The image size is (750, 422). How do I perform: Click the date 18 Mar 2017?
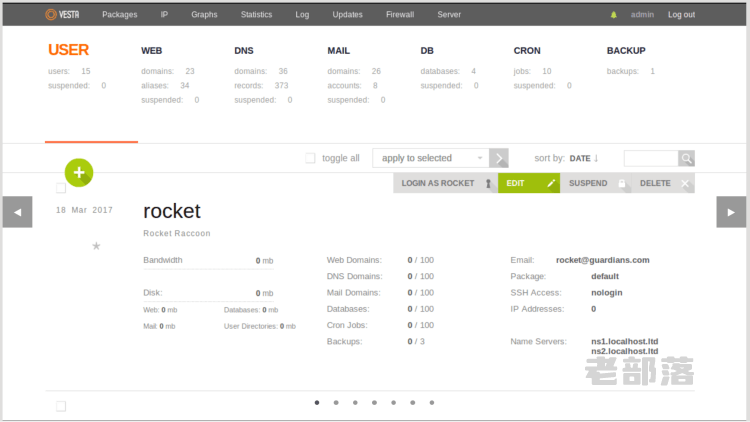[x=84, y=210]
